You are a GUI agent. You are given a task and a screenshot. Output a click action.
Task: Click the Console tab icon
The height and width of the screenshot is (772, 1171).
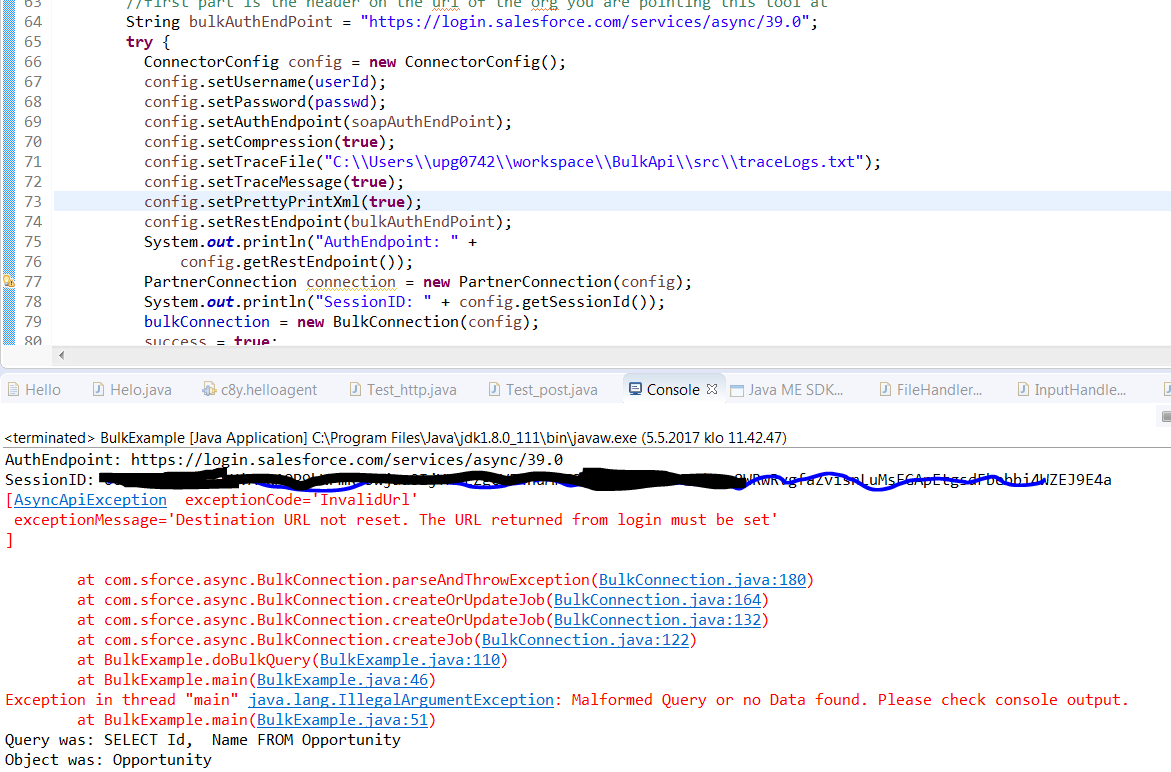[x=636, y=389]
